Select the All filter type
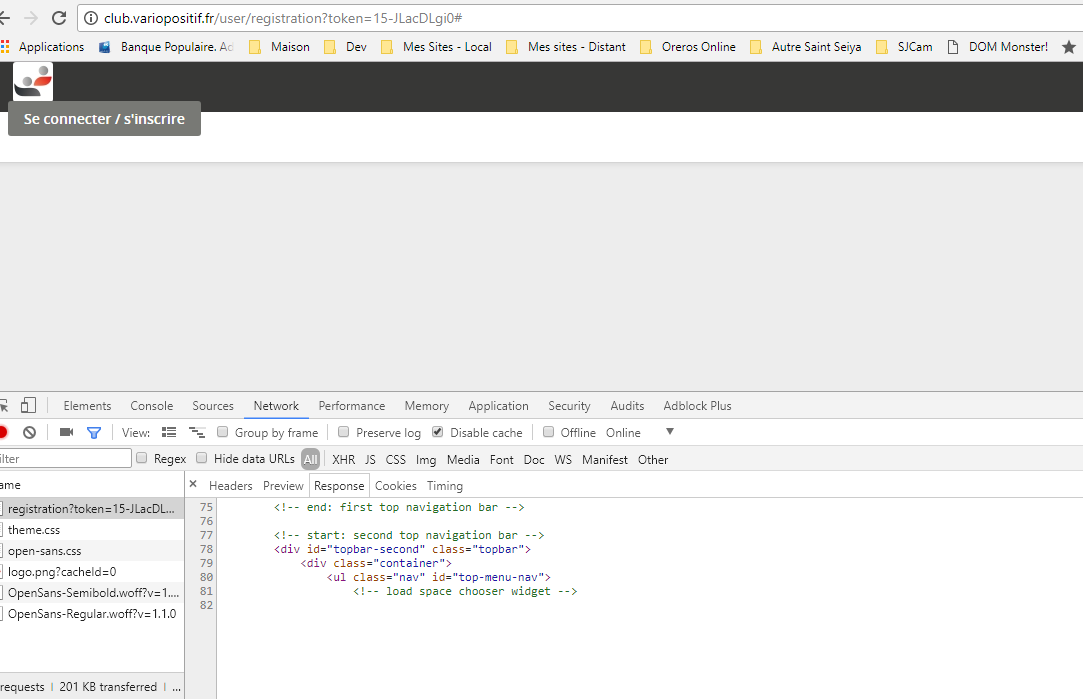Viewport: 1083px width, 699px height. click(x=310, y=459)
